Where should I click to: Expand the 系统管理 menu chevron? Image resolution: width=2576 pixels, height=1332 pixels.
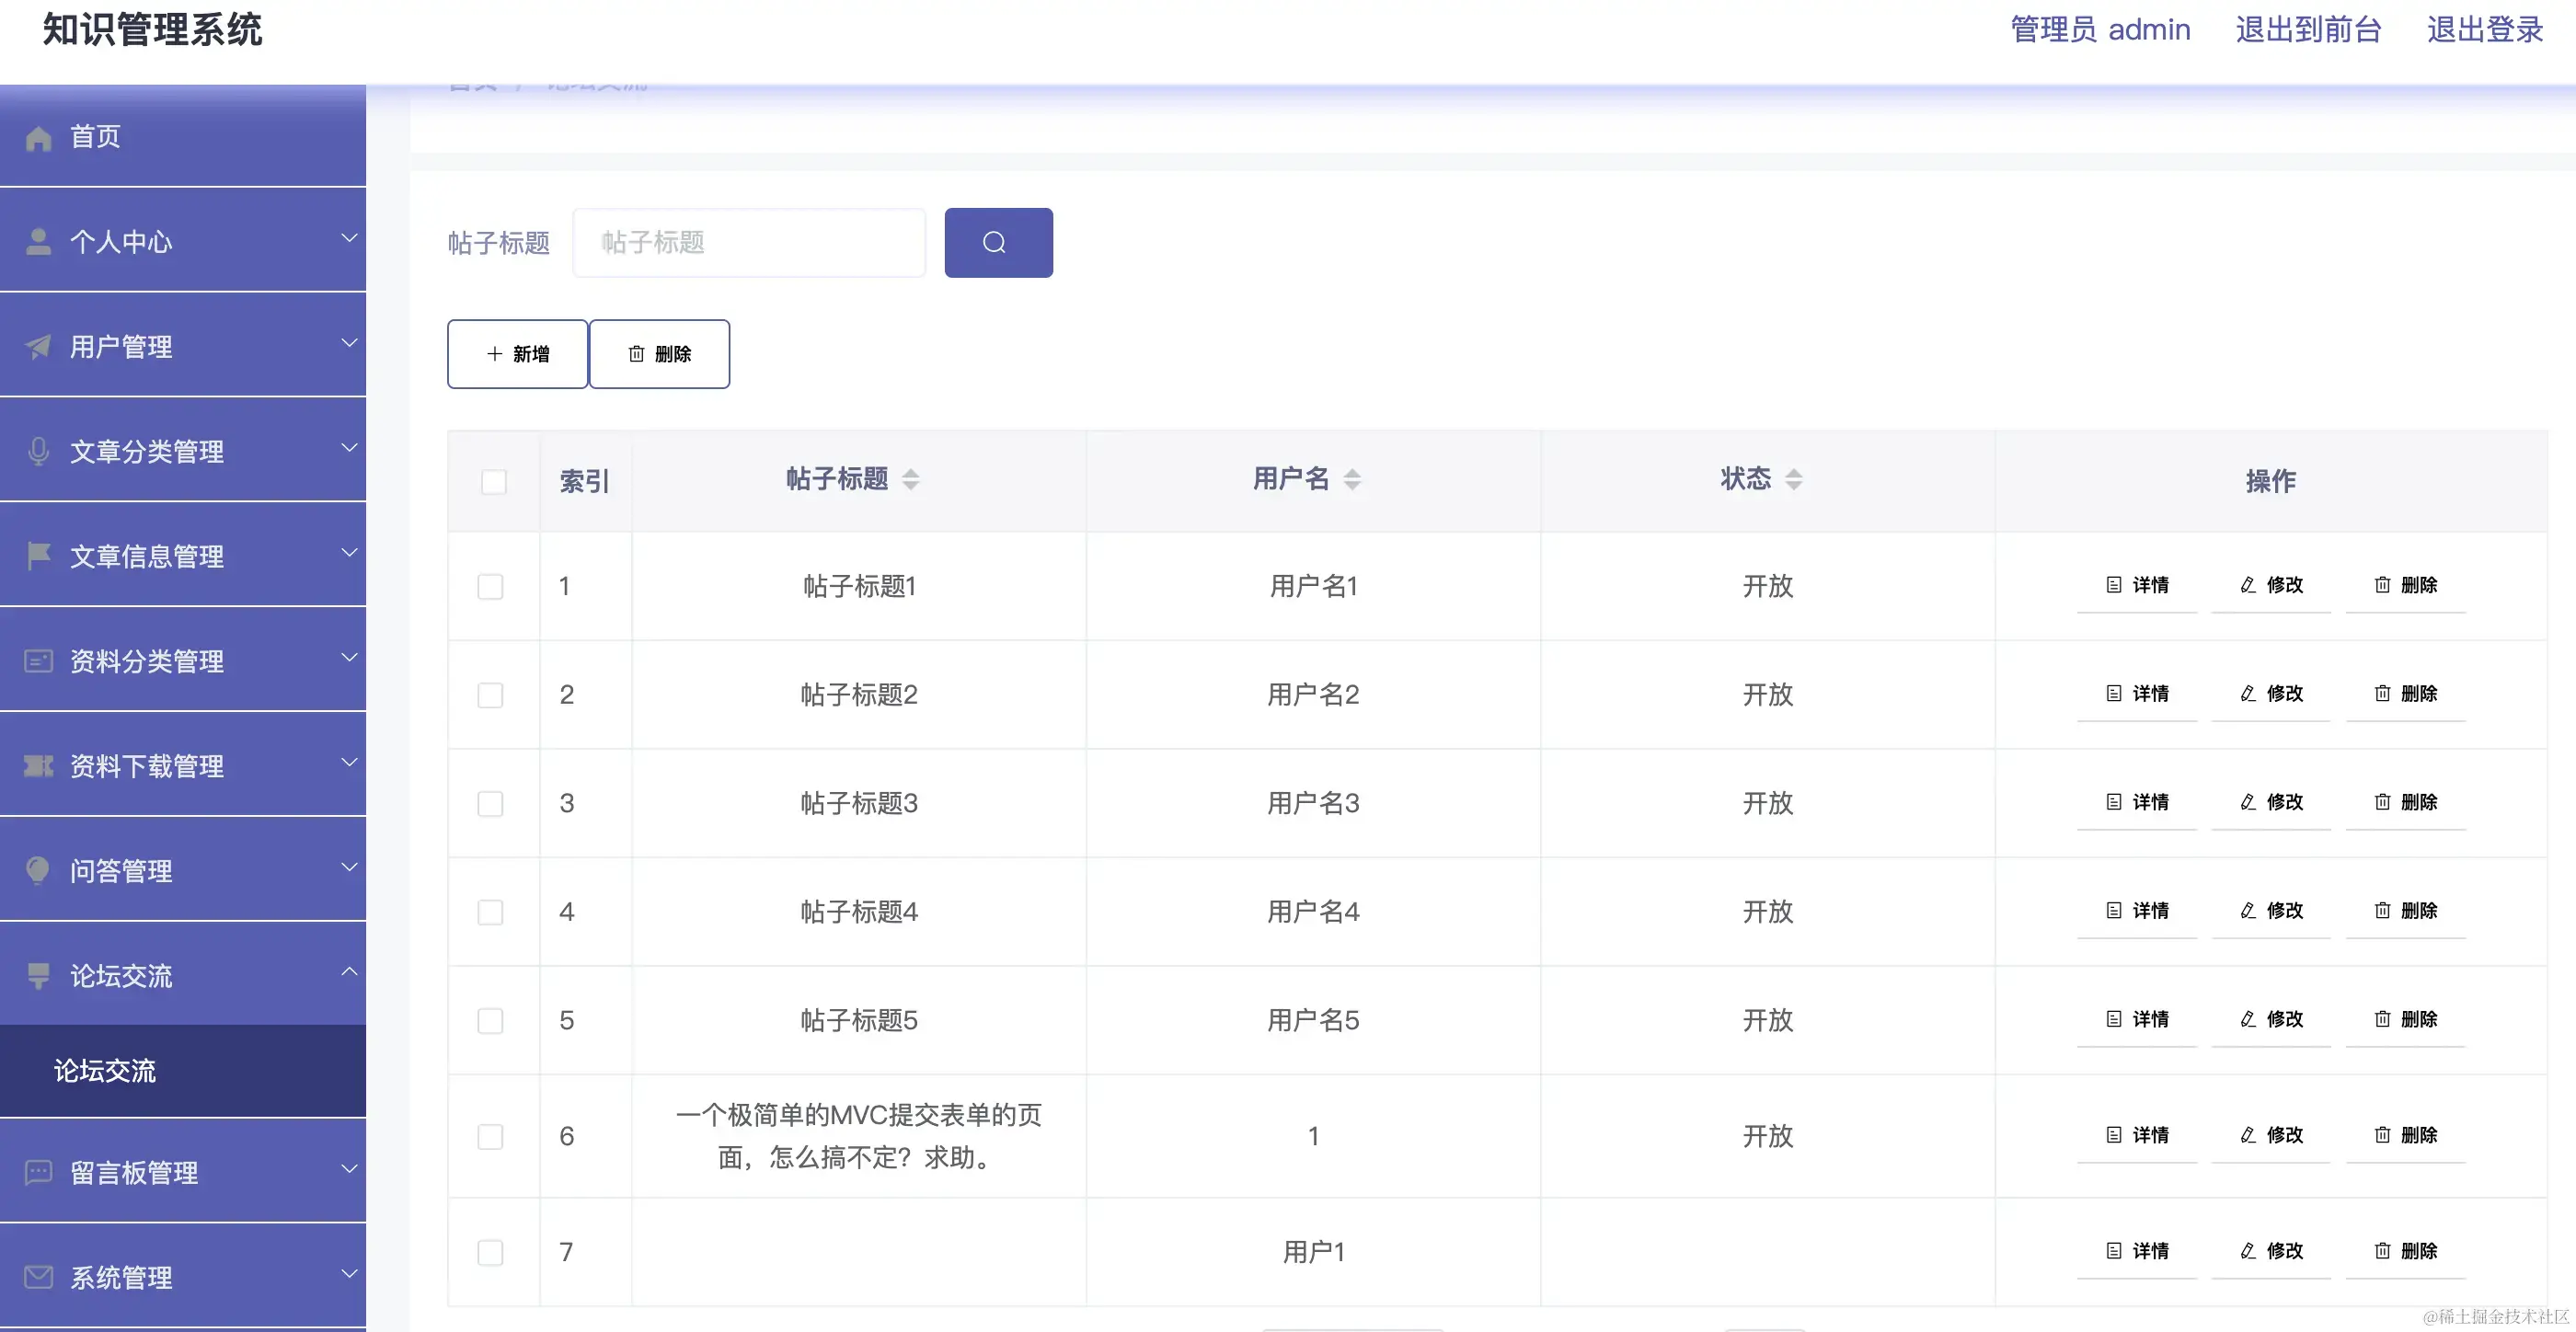pyautogui.click(x=349, y=1274)
